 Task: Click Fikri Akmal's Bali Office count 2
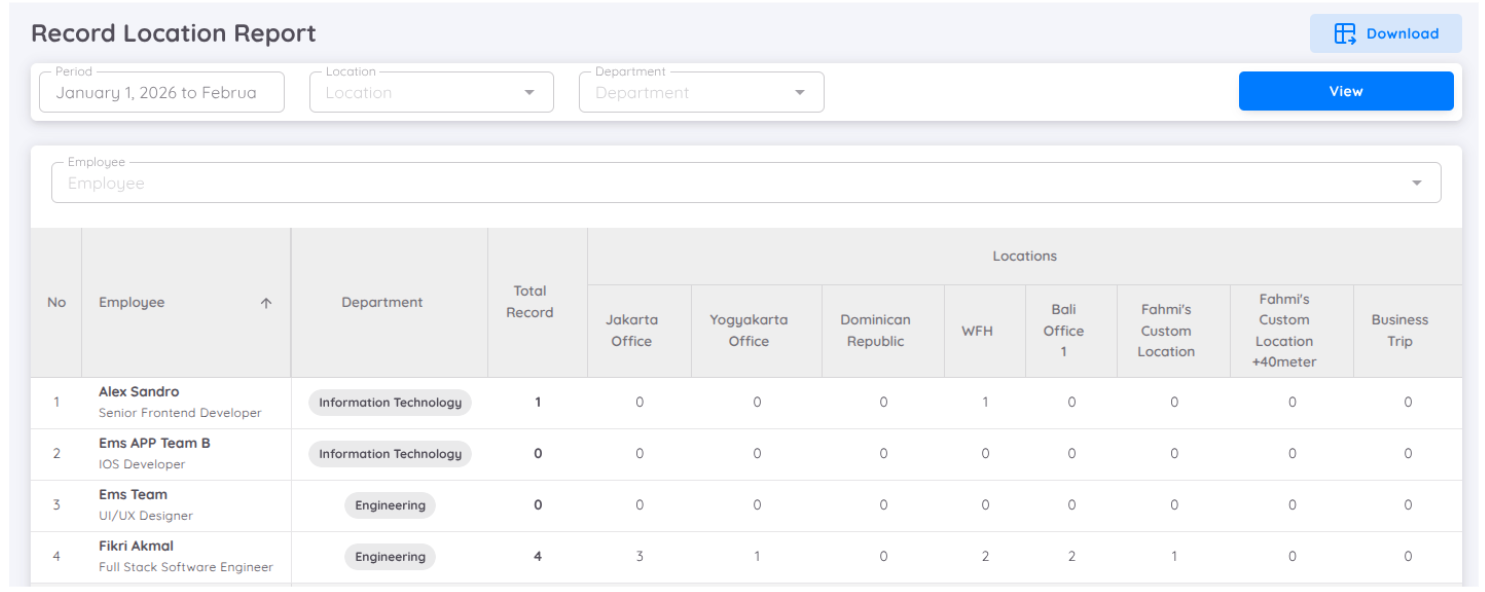click(x=1072, y=557)
